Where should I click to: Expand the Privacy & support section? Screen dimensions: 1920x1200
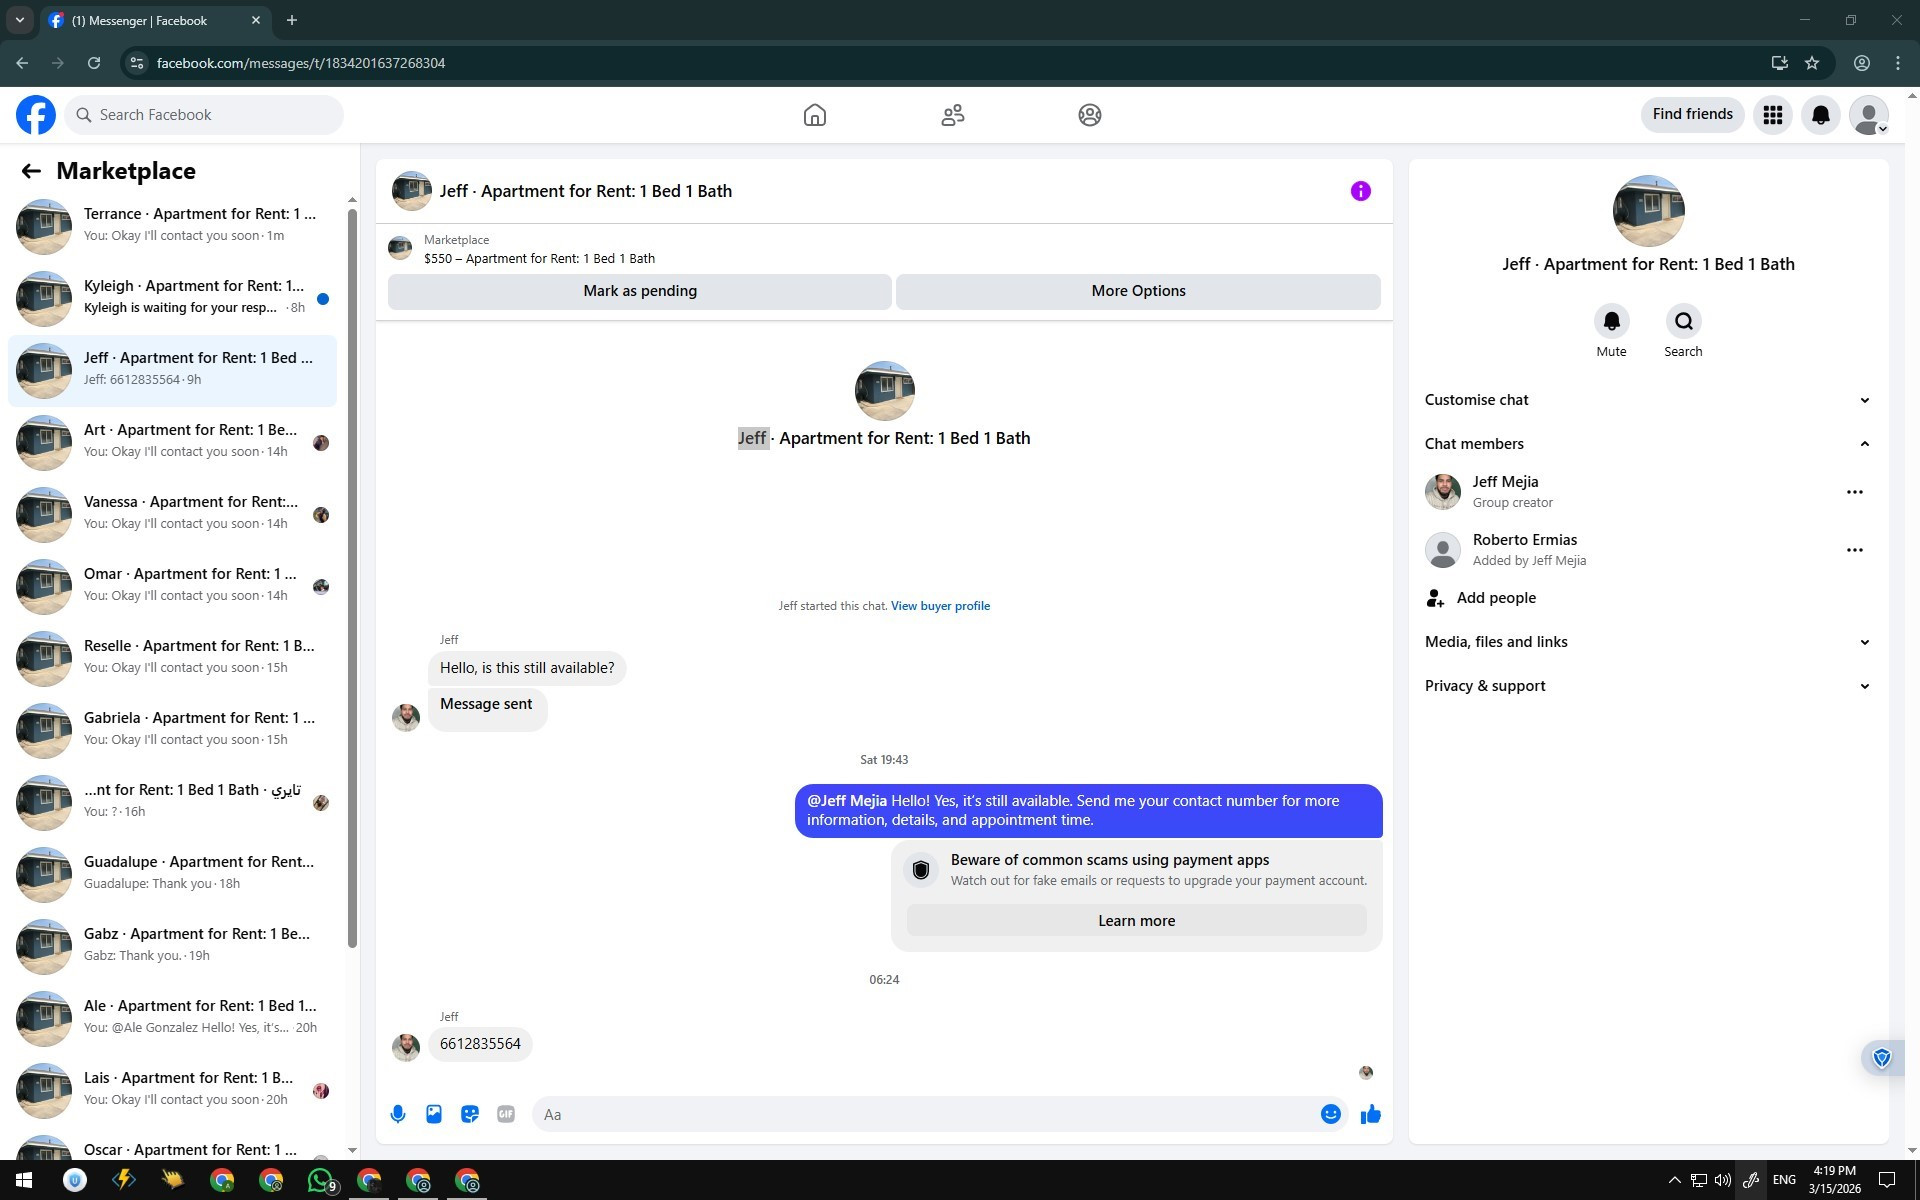click(x=1648, y=686)
